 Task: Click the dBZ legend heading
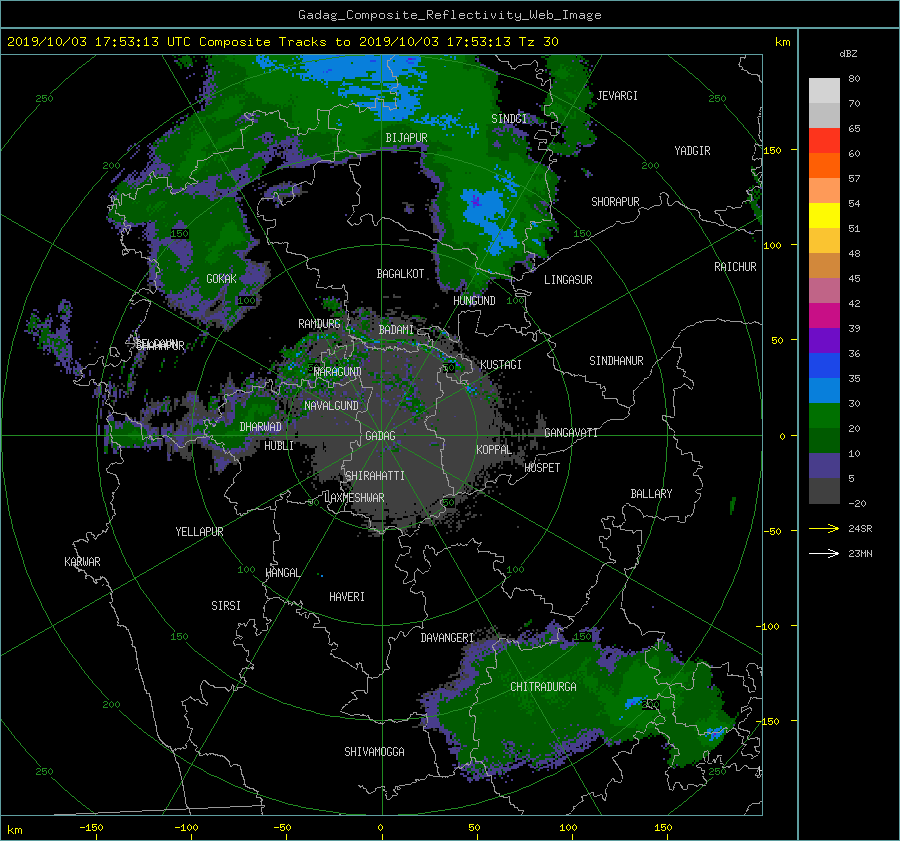[848, 54]
